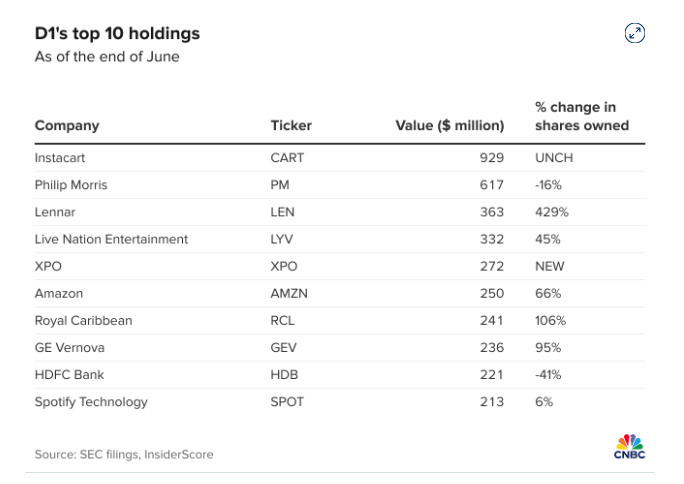
Task: Click the XPO ticker cell
Action: [284, 267]
